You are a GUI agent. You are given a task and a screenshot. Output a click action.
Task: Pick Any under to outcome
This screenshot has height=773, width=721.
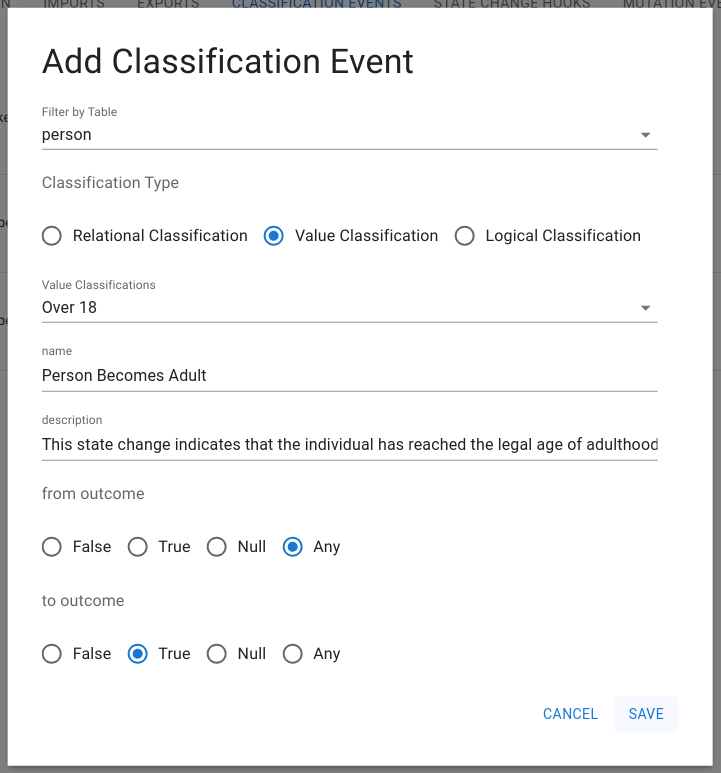pyautogui.click(x=292, y=654)
